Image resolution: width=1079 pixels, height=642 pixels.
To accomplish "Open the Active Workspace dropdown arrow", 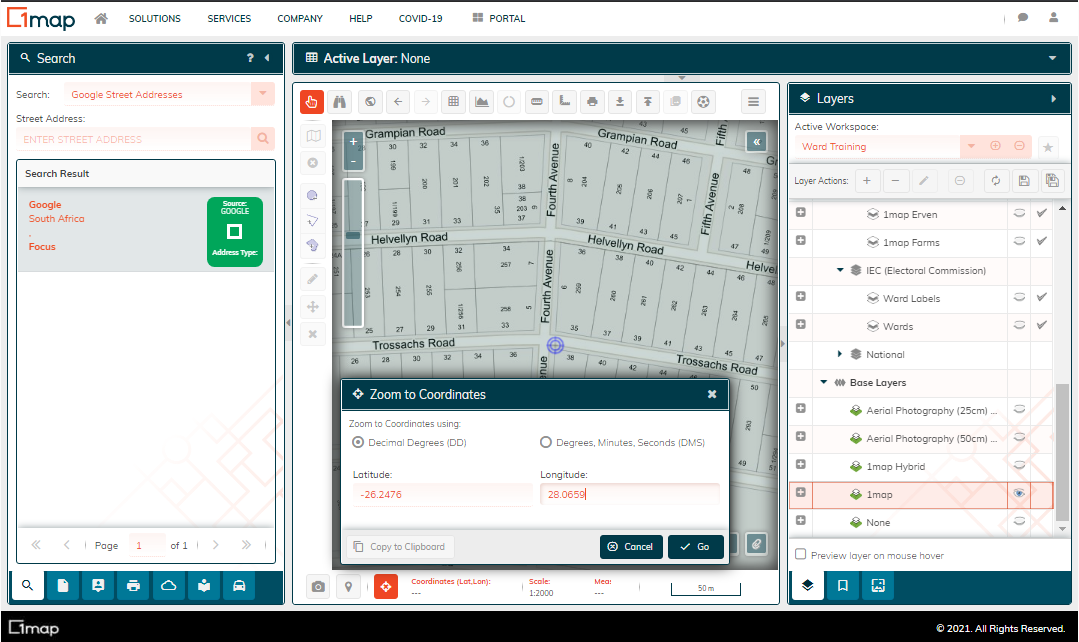I will (971, 147).
